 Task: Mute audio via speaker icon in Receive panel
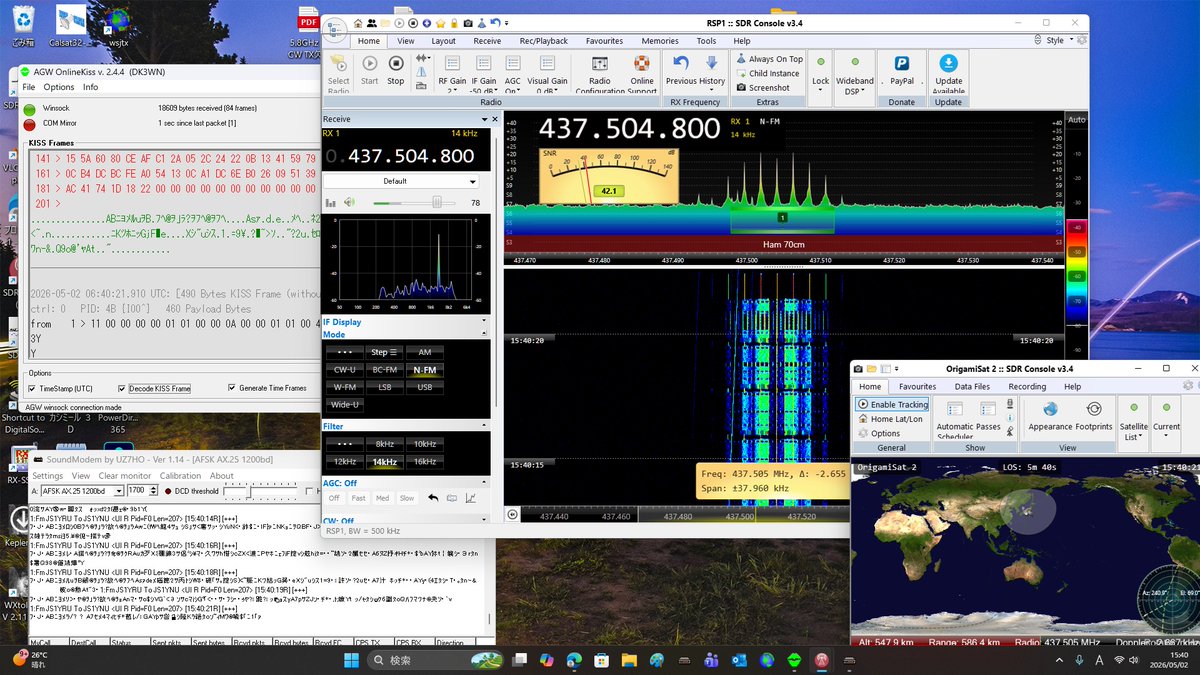click(x=350, y=202)
